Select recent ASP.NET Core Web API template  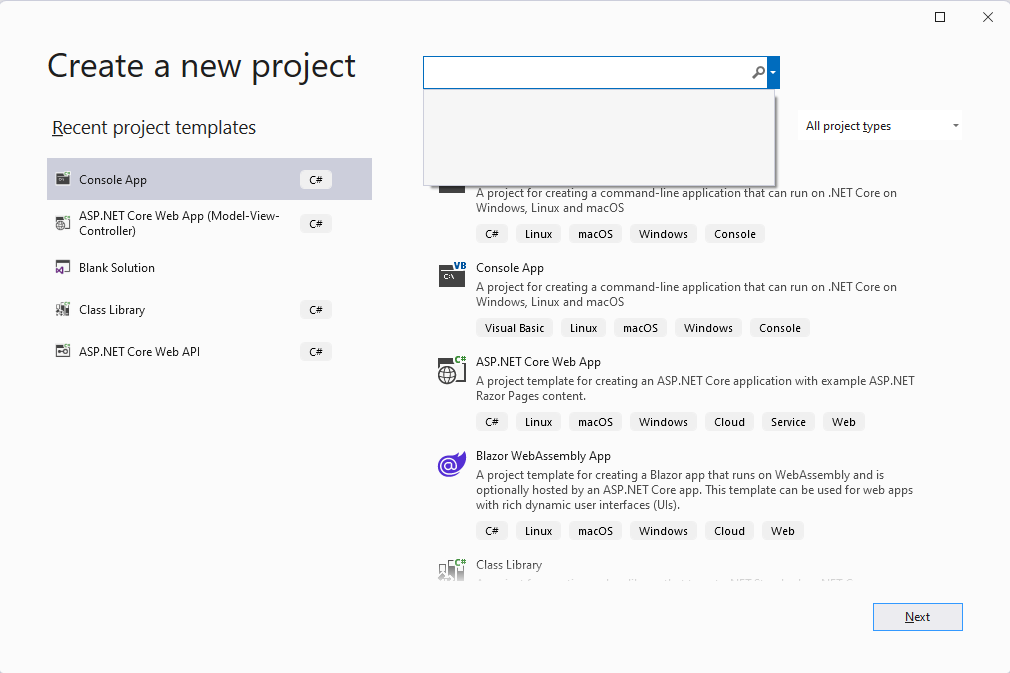click(x=209, y=352)
